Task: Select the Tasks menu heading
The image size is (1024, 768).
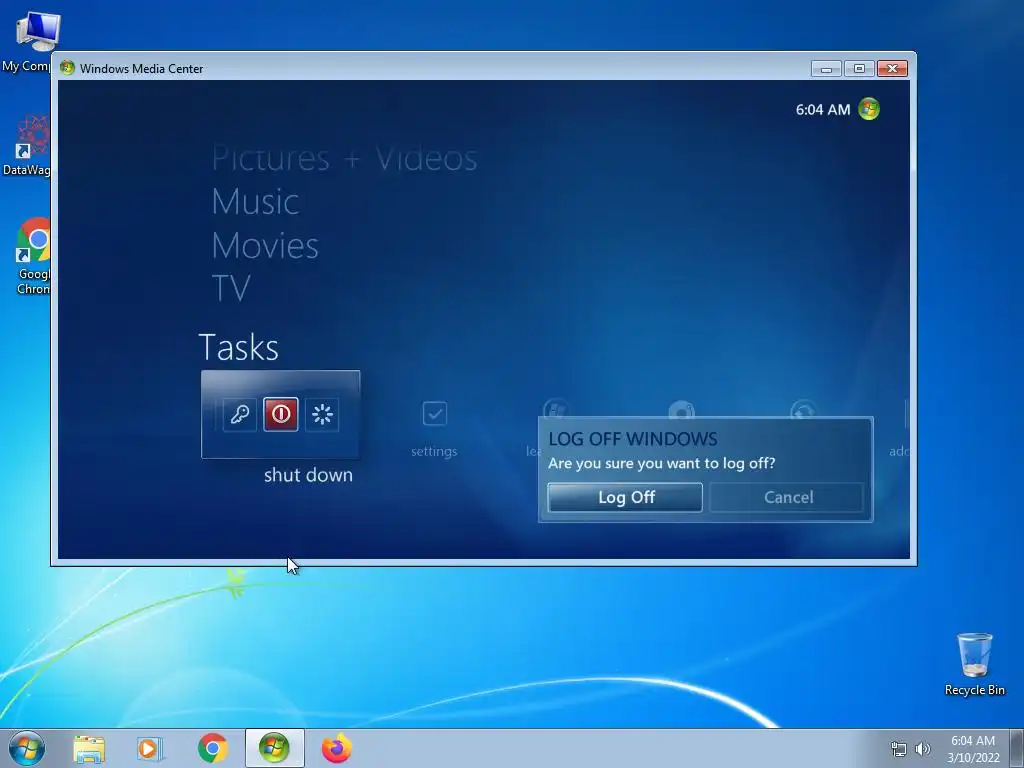Action: point(238,347)
